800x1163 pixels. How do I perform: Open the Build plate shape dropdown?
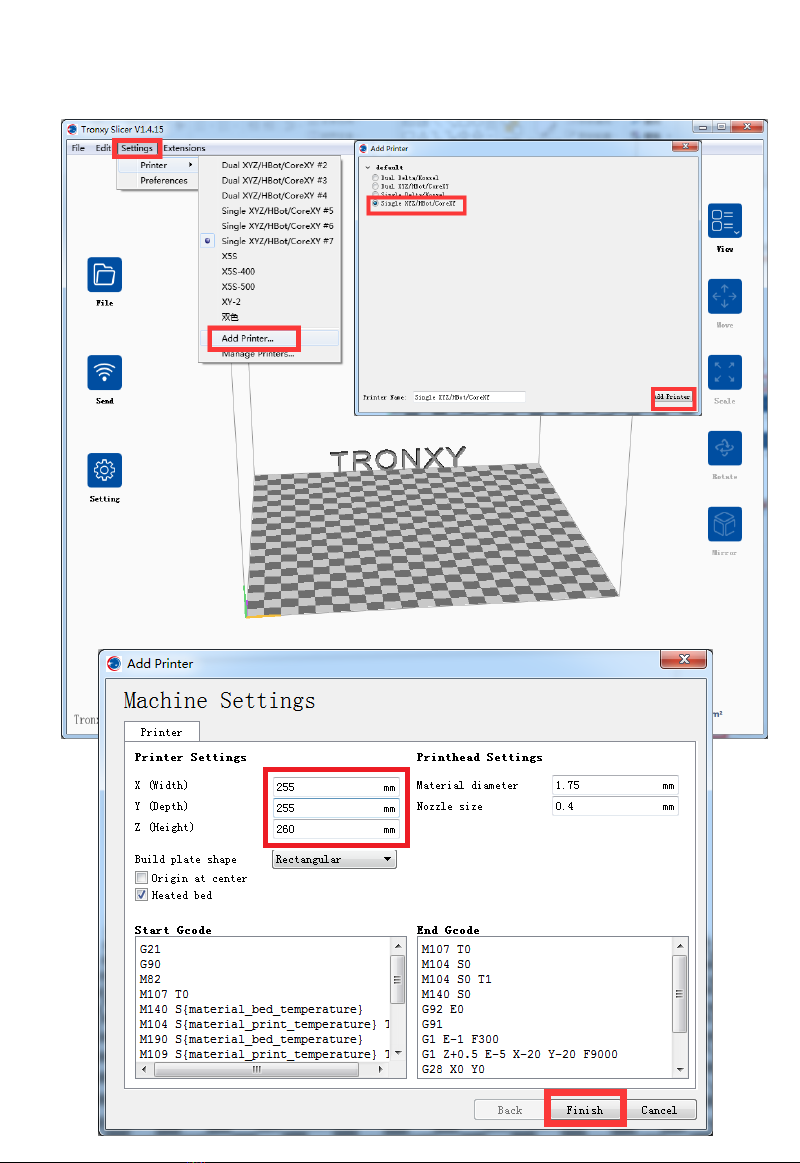pyautogui.click(x=334, y=859)
